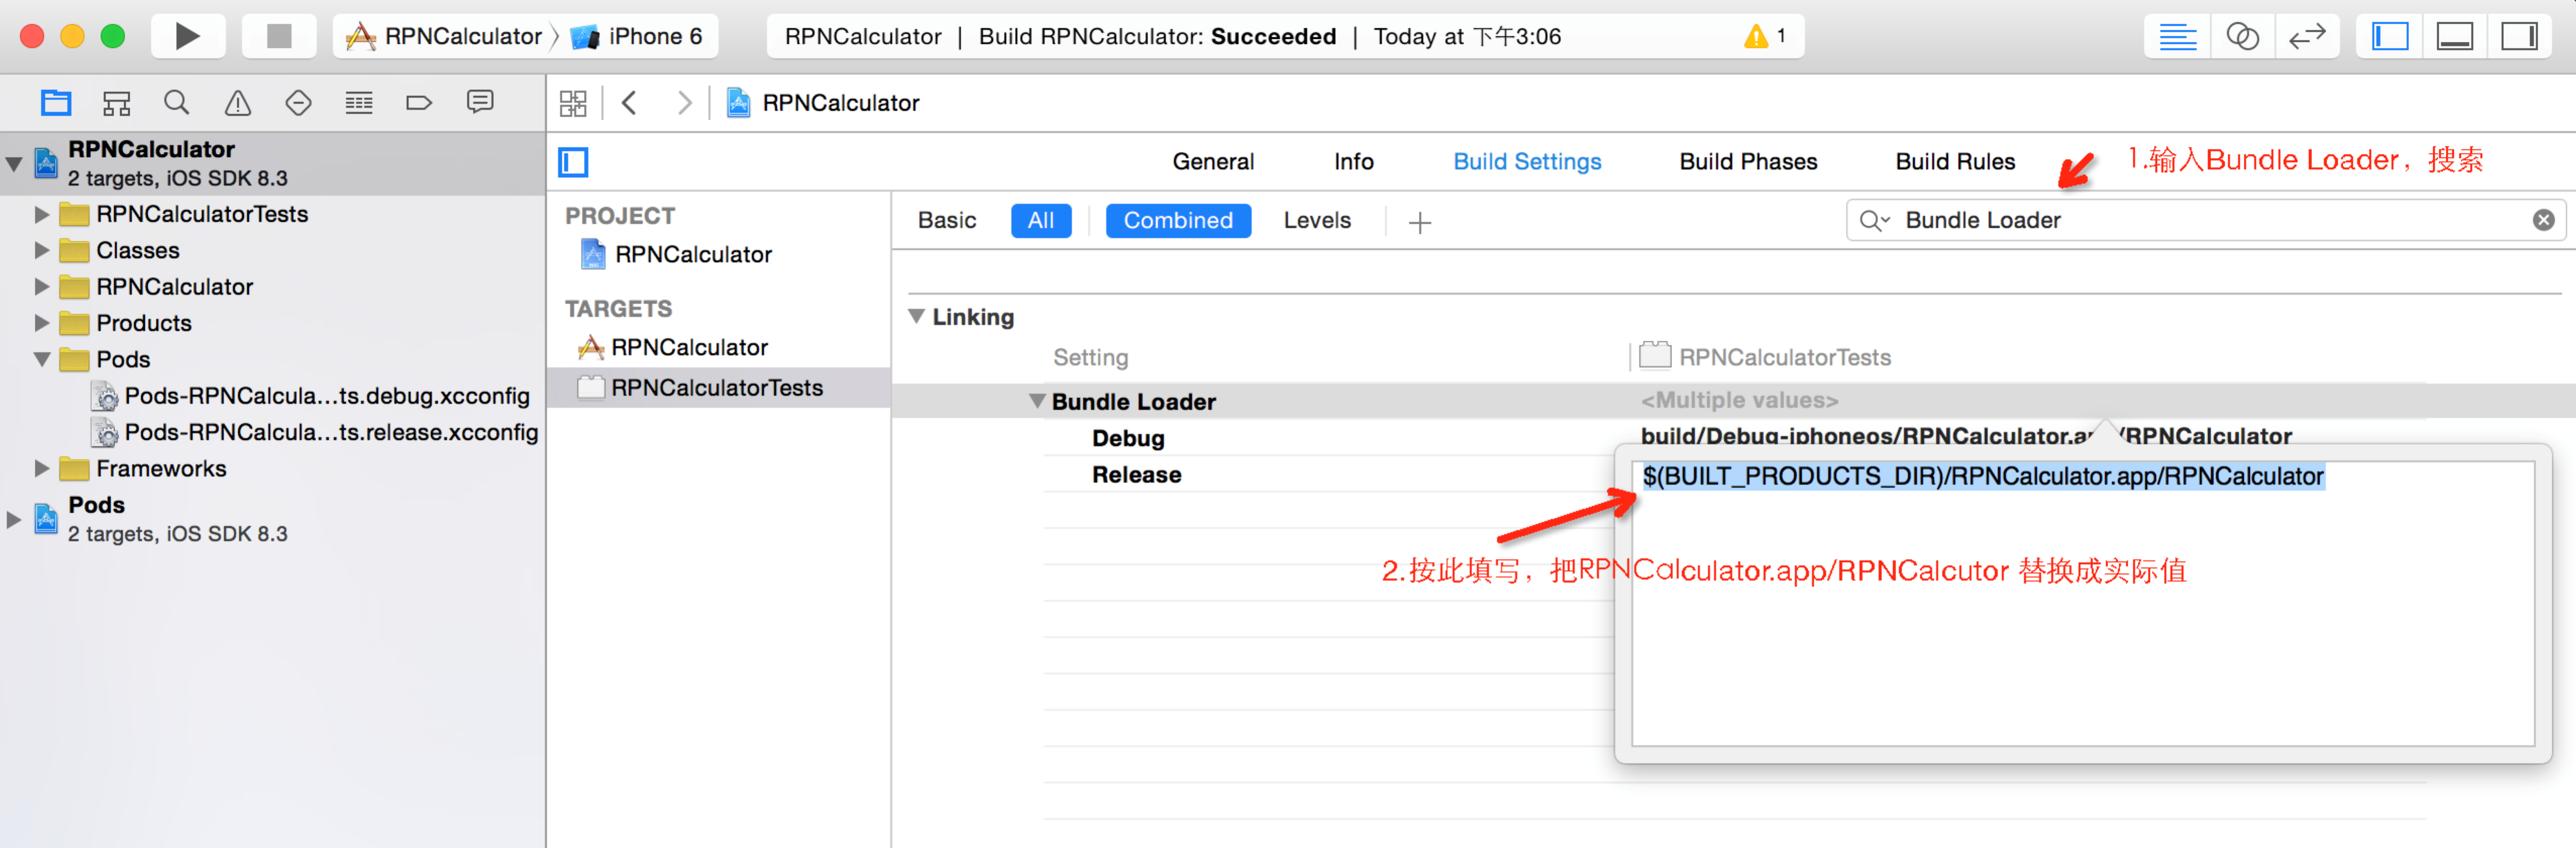The image size is (2576, 848).
Task: Open the Find navigator
Action: [x=176, y=102]
